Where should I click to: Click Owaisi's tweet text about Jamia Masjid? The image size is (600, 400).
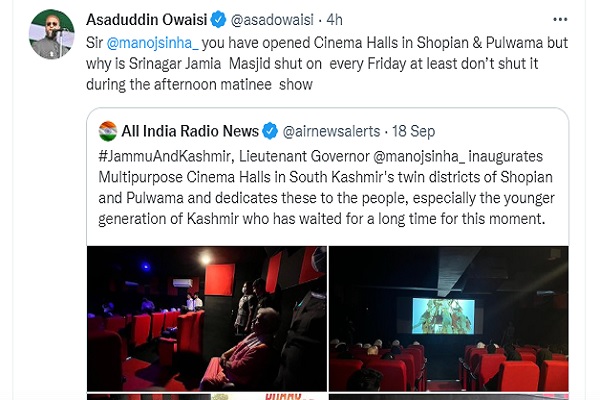tap(327, 64)
